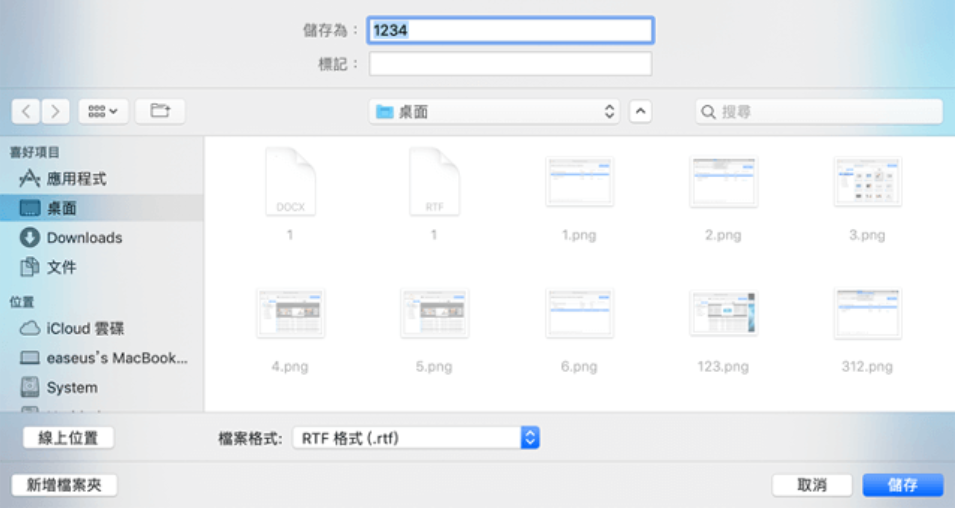
Task: Select the System drive in the sidebar
Action: [x=72, y=387]
